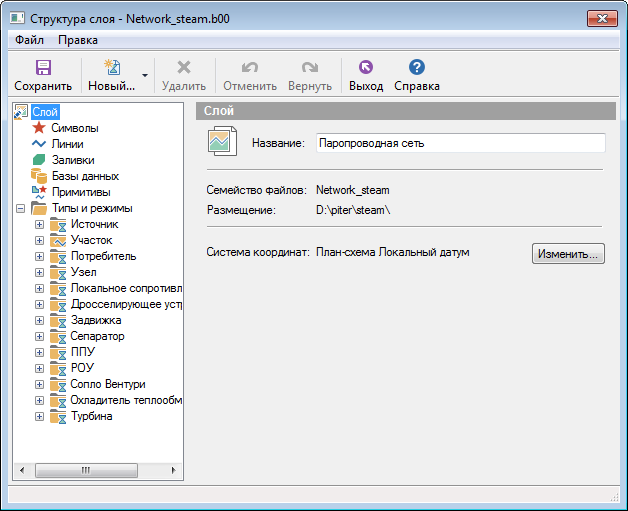Expand the Потребитель tree node
The width and height of the screenshot is (628, 511).
tap(40, 256)
